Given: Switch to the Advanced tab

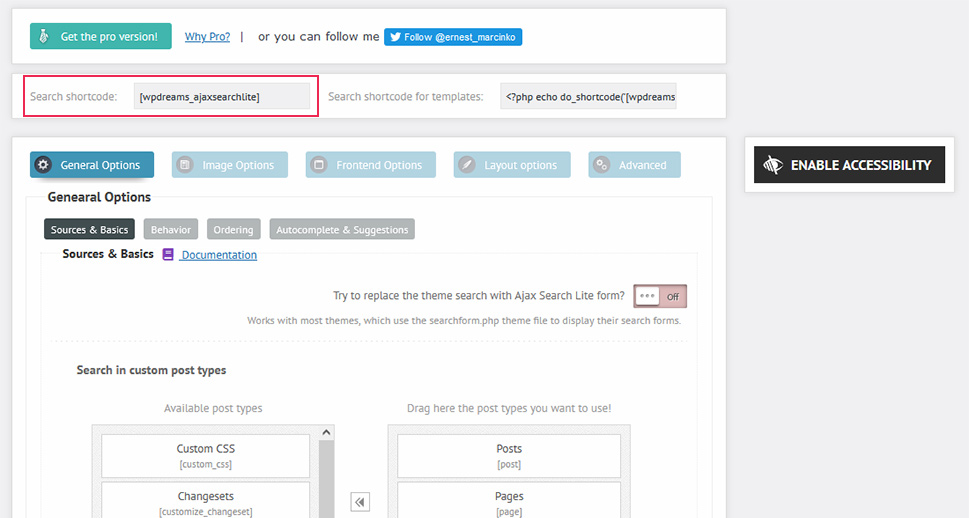Looking at the screenshot, I should click(x=635, y=165).
